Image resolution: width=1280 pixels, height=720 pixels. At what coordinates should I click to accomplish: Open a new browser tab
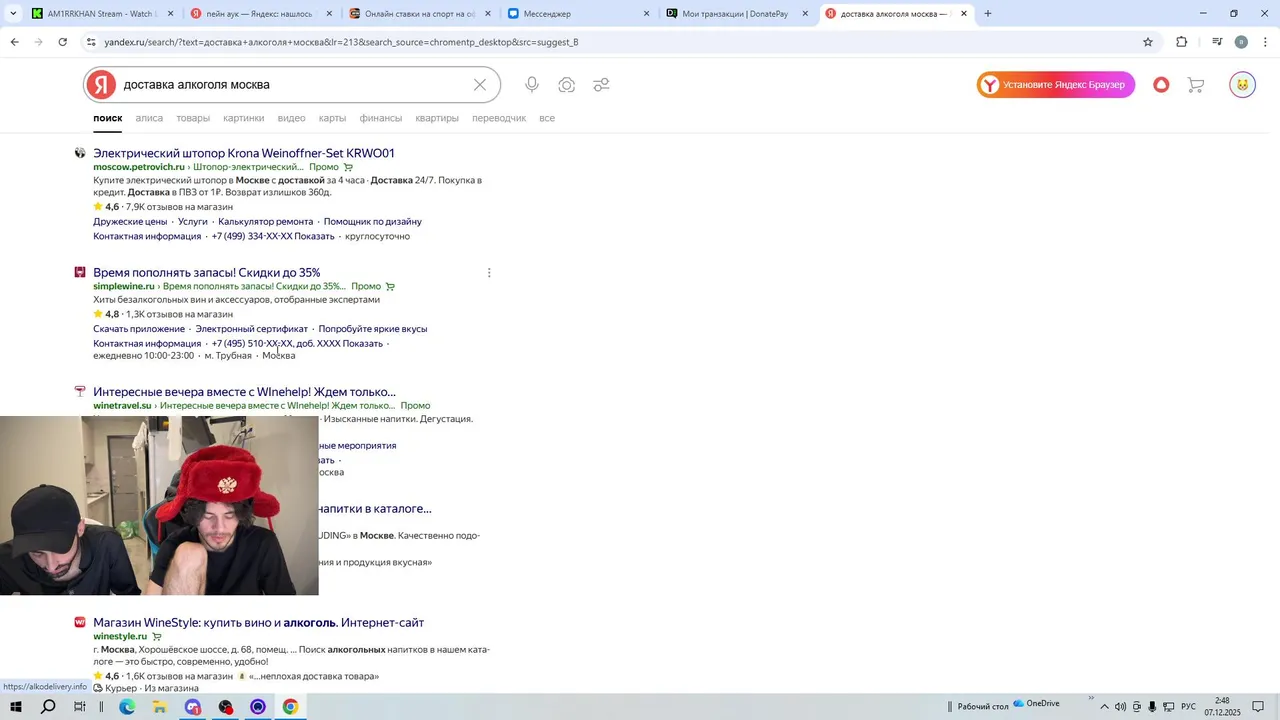tap(988, 14)
